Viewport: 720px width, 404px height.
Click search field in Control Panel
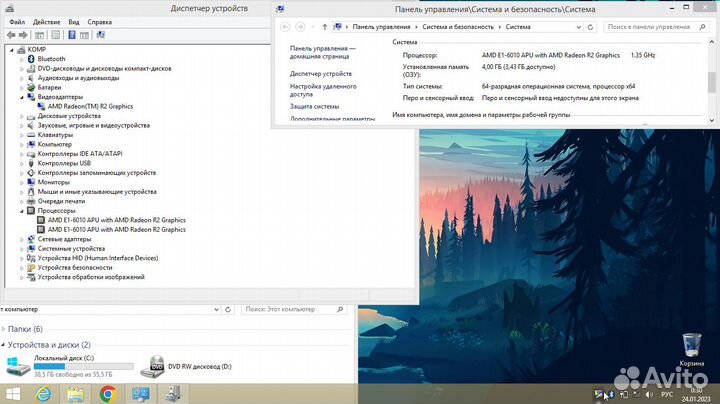tap(656, 27)
